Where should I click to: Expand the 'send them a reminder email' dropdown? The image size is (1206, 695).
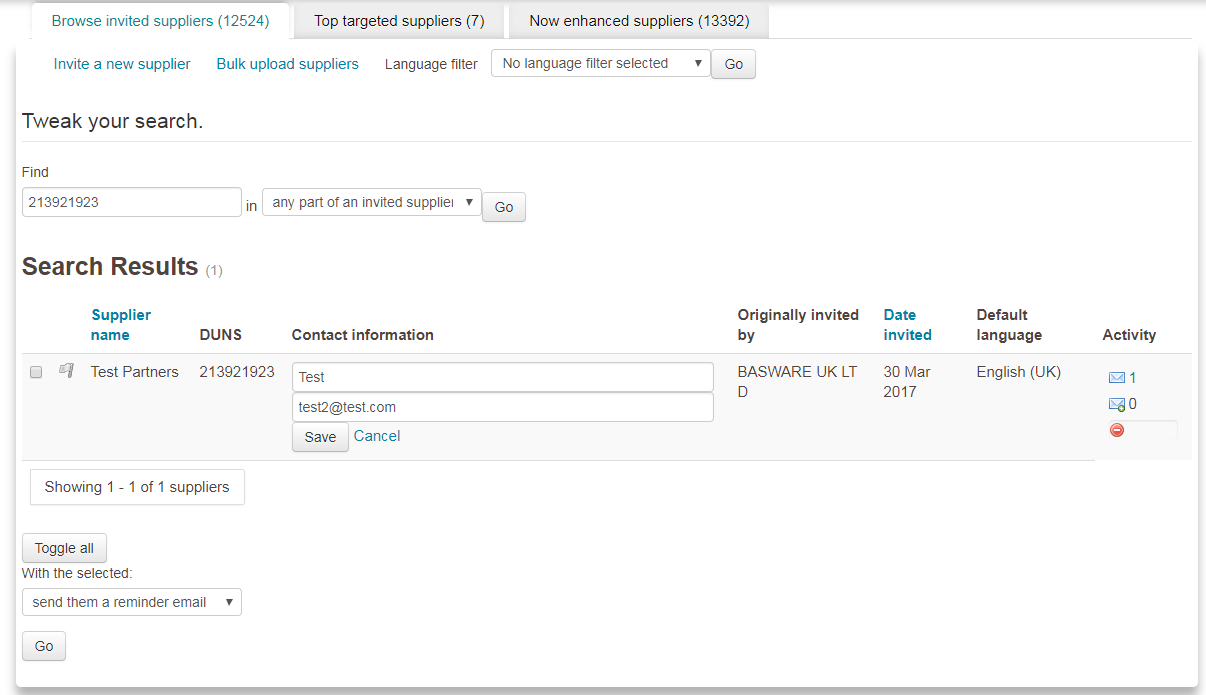coord(131,601)
